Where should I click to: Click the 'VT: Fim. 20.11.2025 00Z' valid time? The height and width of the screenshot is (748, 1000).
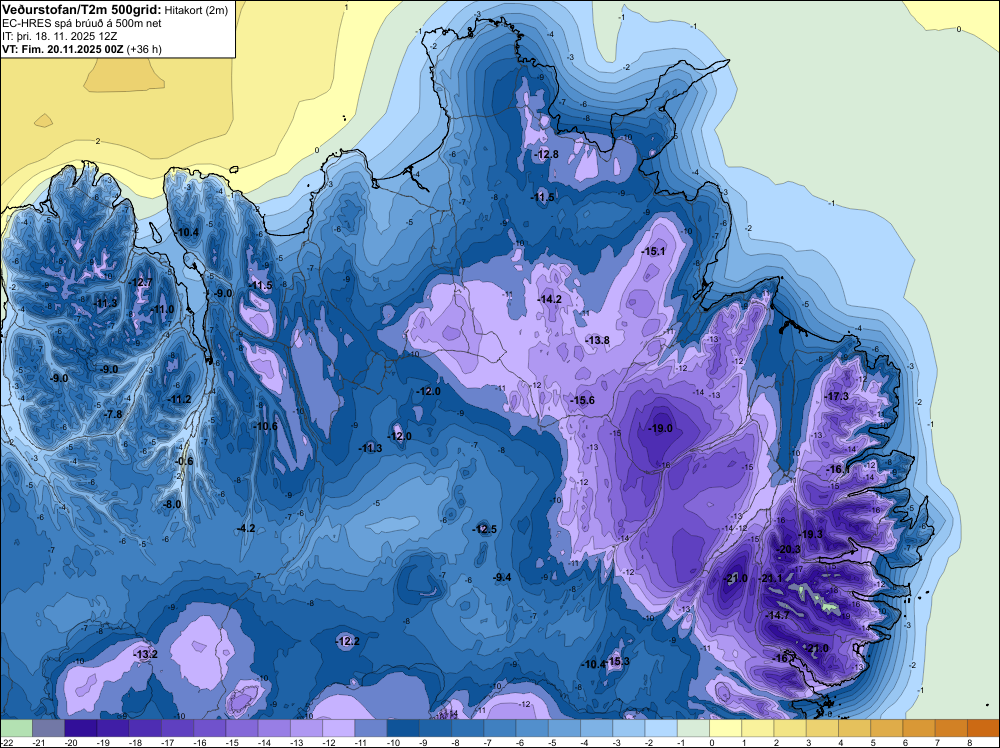tap(62, 48)
